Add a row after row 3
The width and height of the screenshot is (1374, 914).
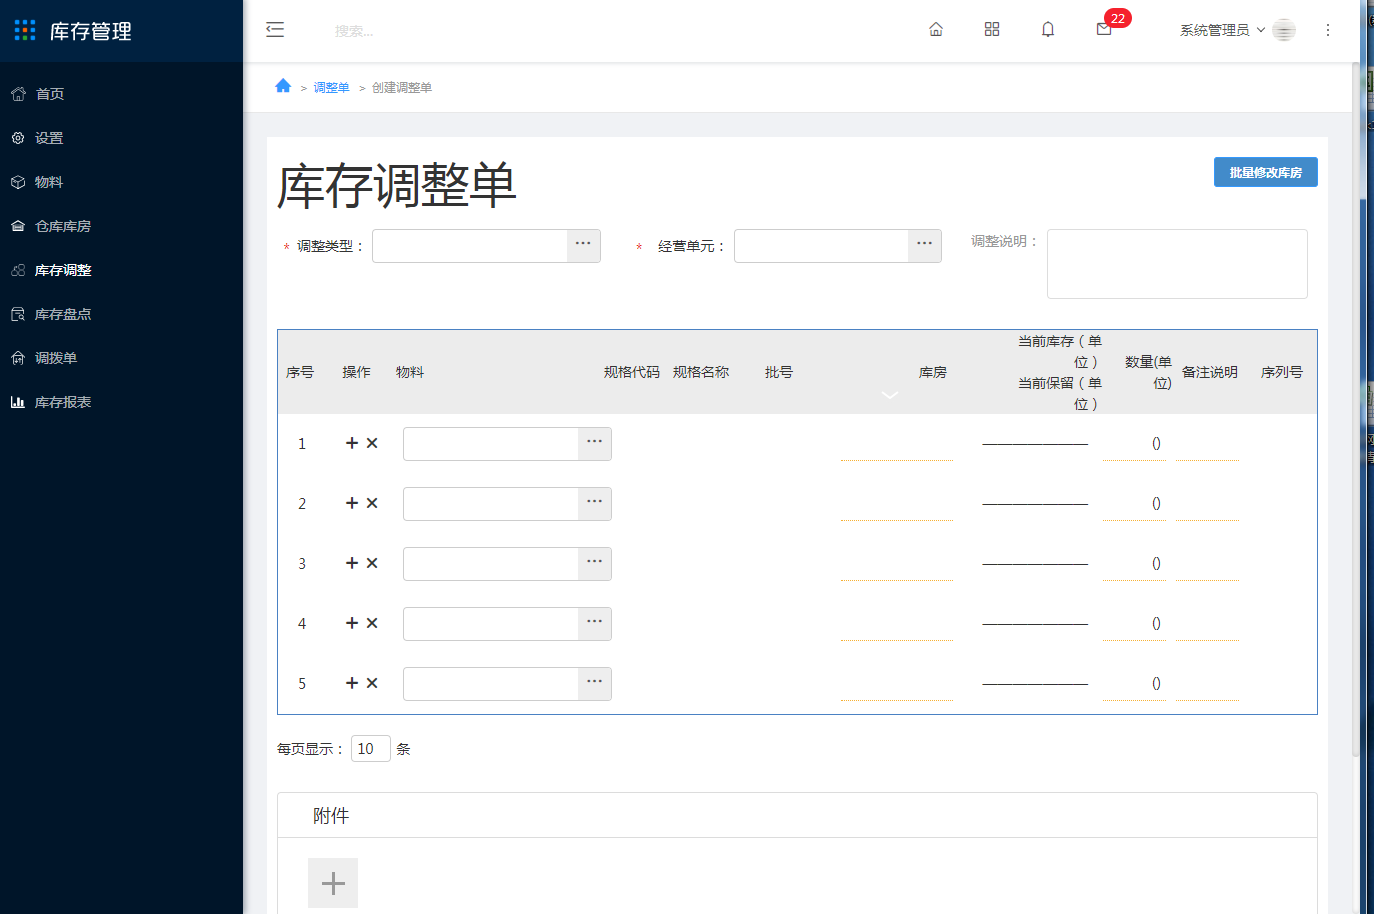click(352, 563)
